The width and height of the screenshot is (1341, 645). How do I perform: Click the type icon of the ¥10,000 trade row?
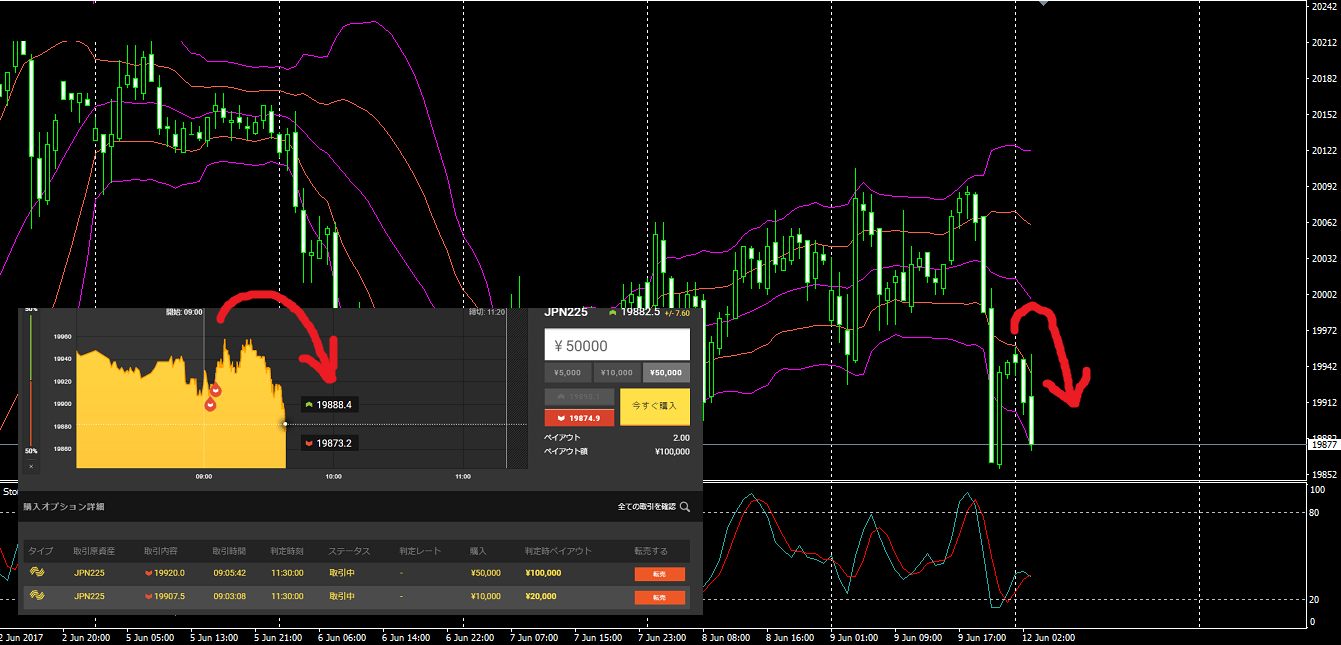point(39,596)
